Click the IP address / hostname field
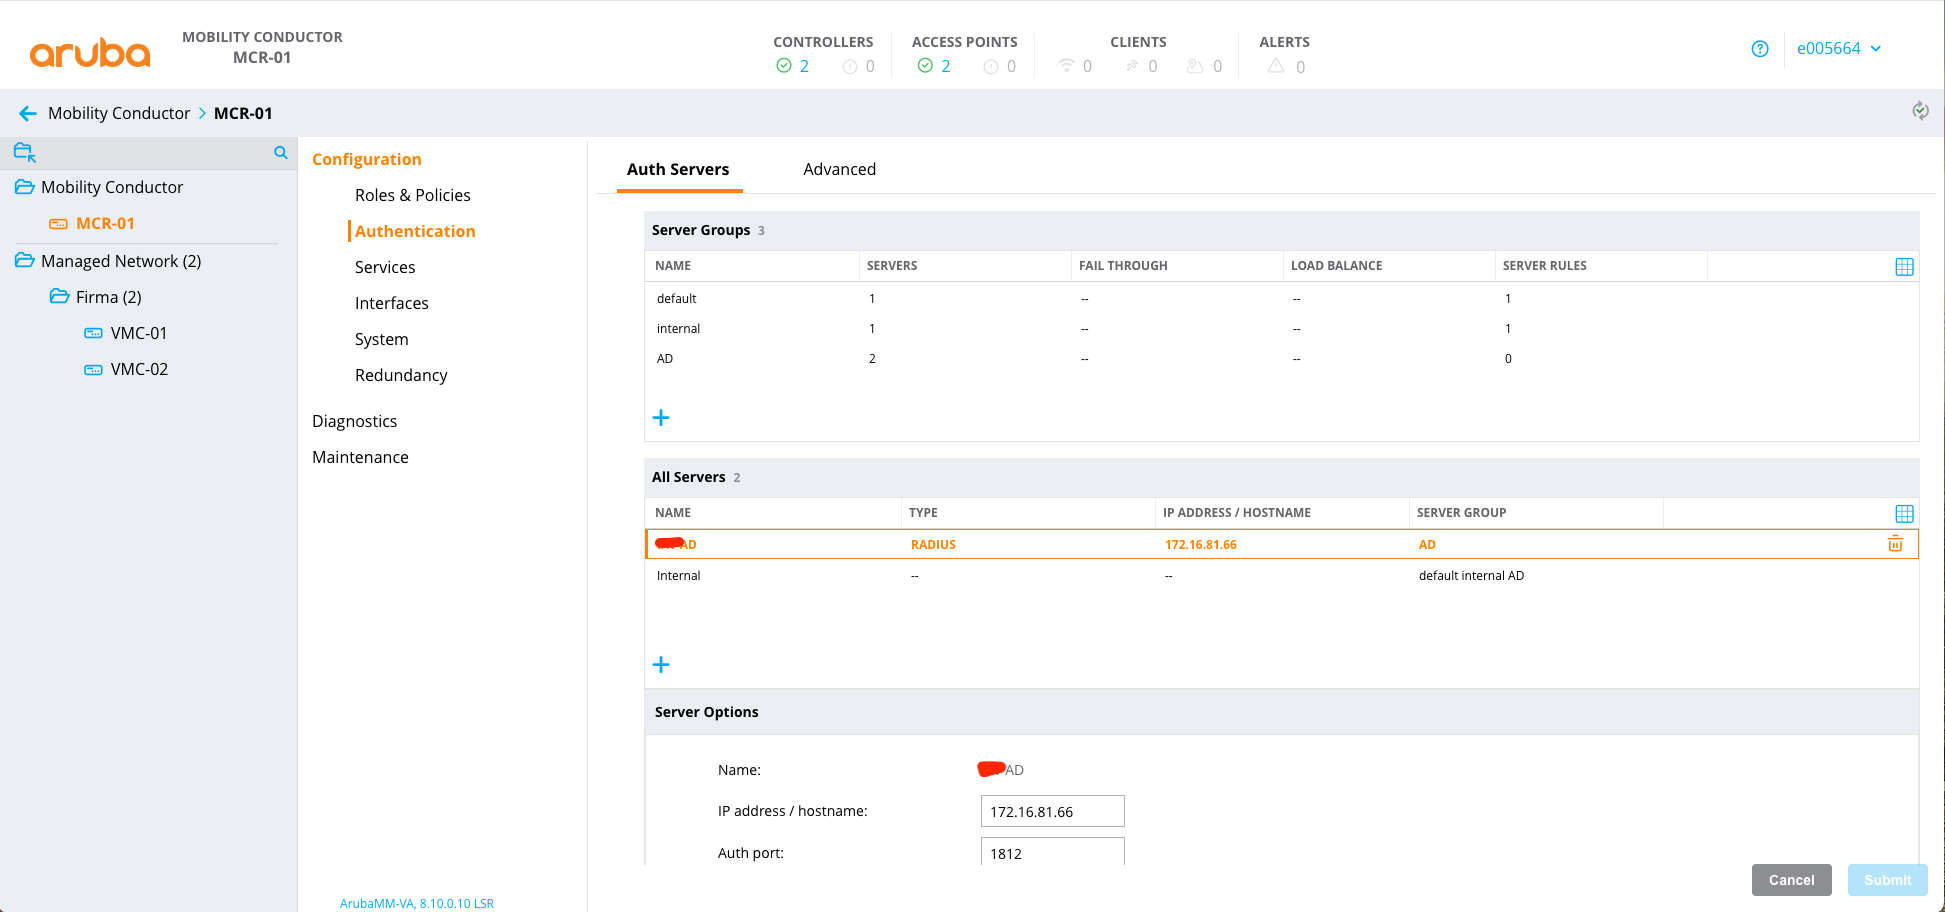This screenshot has width=1945, height=912. (x=1052, y=811)
